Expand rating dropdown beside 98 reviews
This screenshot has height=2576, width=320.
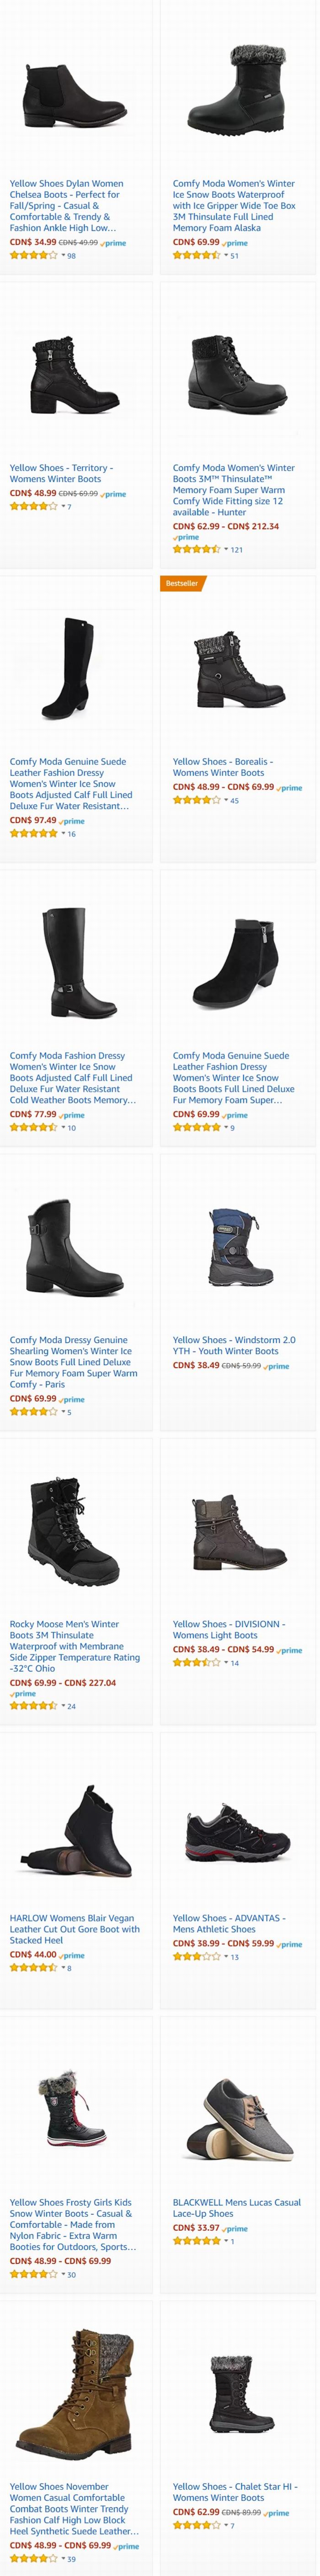pos(64,255)
